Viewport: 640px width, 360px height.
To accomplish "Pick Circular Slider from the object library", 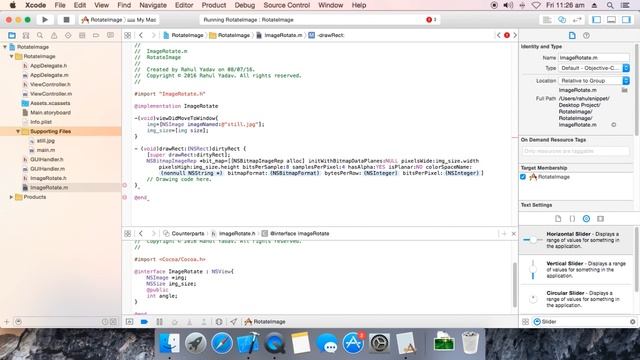I will pyautogui.click(x=576, y=299).
